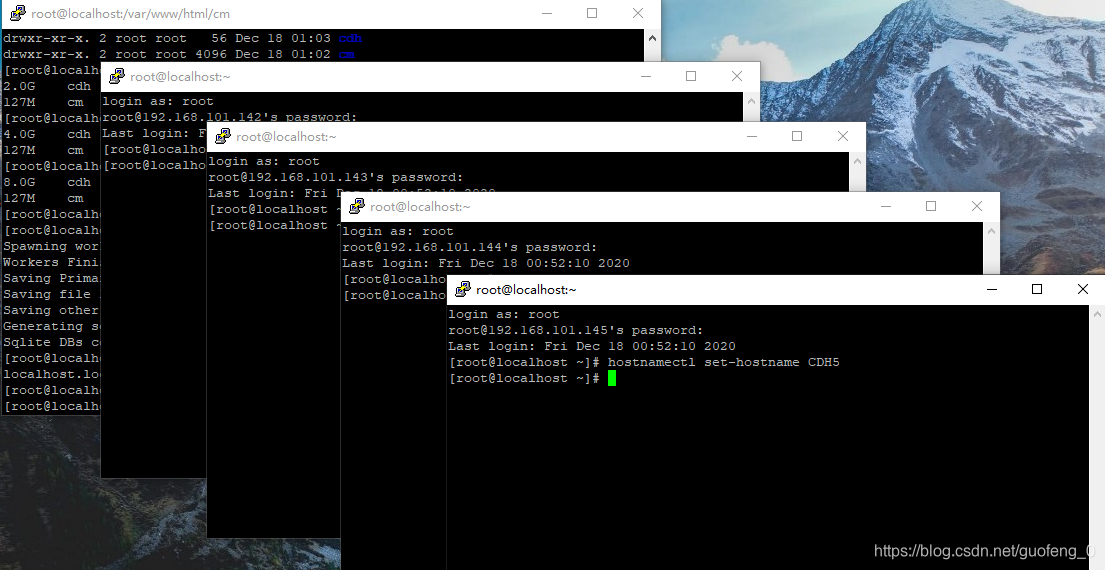
Task: Minimize the 192.168.101.143 terminal window
Action: (x=752, y=136)
